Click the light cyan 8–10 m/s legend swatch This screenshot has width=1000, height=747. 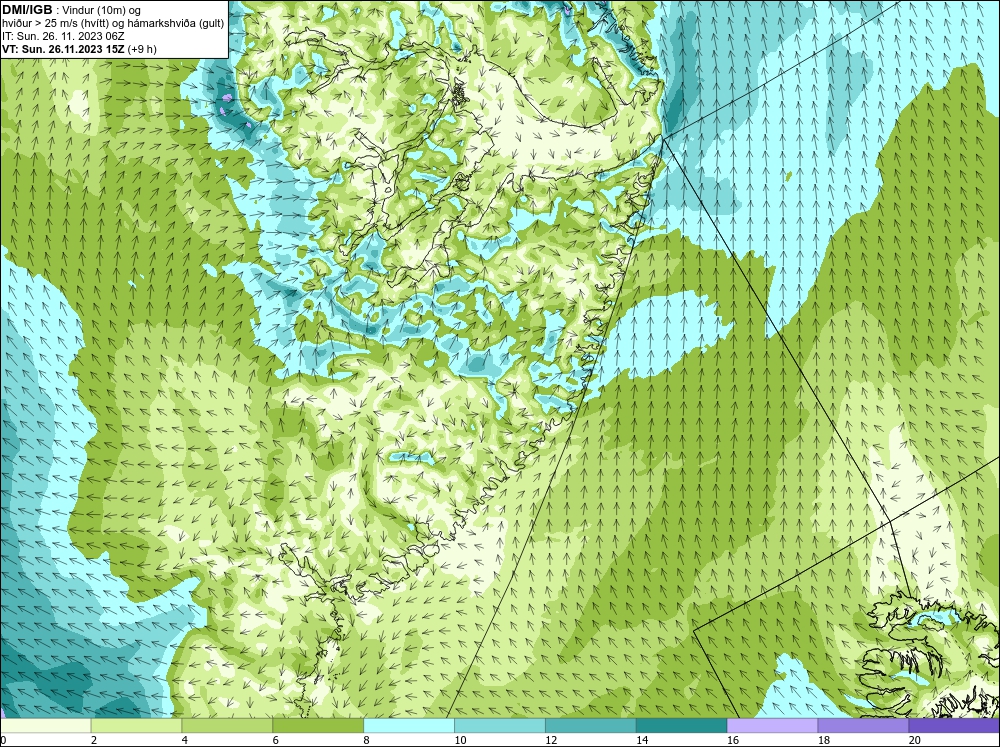pyautogui.click(x=409, y=726)
